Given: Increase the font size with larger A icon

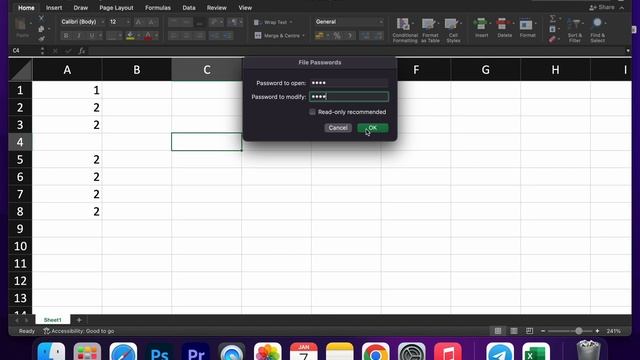Looking at the screenshot, I should click(x=139, y=22).
